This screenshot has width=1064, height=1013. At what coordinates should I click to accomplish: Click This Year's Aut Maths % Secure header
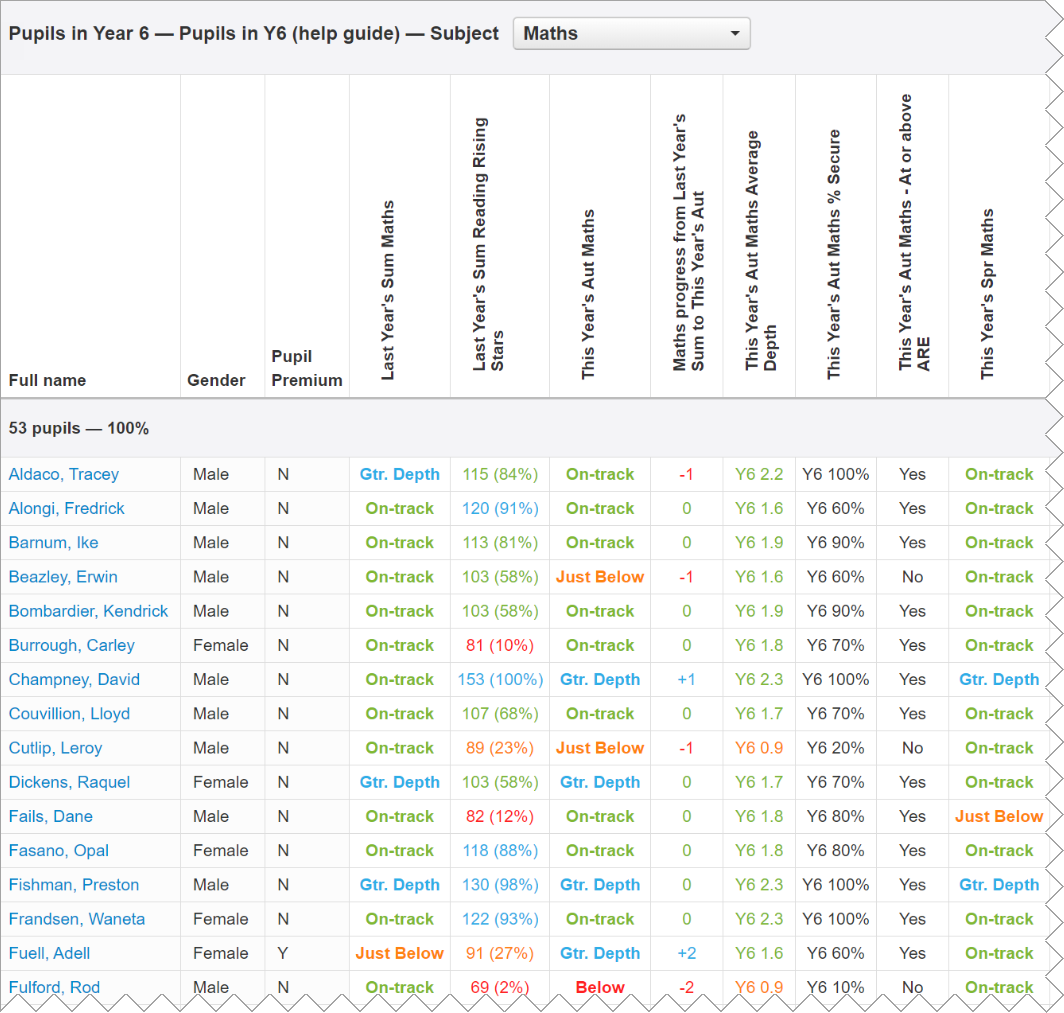point(834,254)
